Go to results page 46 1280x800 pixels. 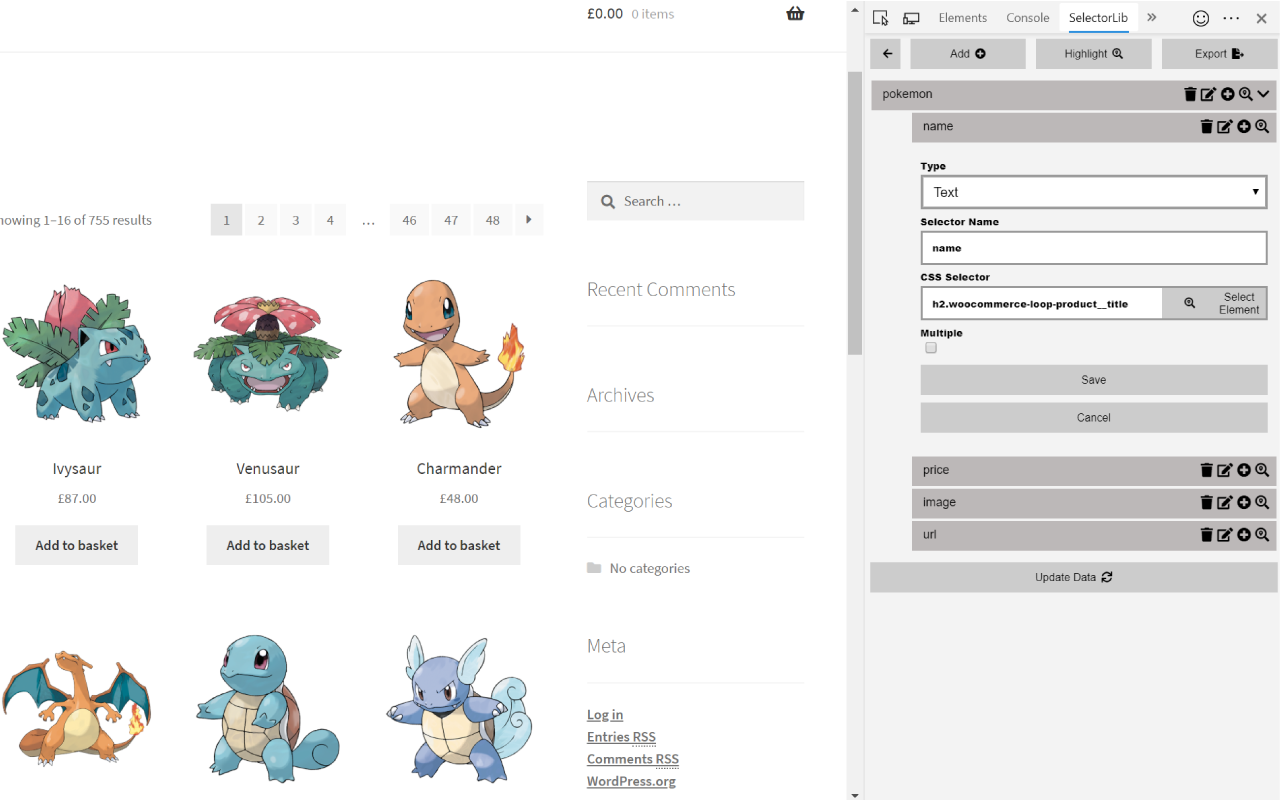[410, 220]
